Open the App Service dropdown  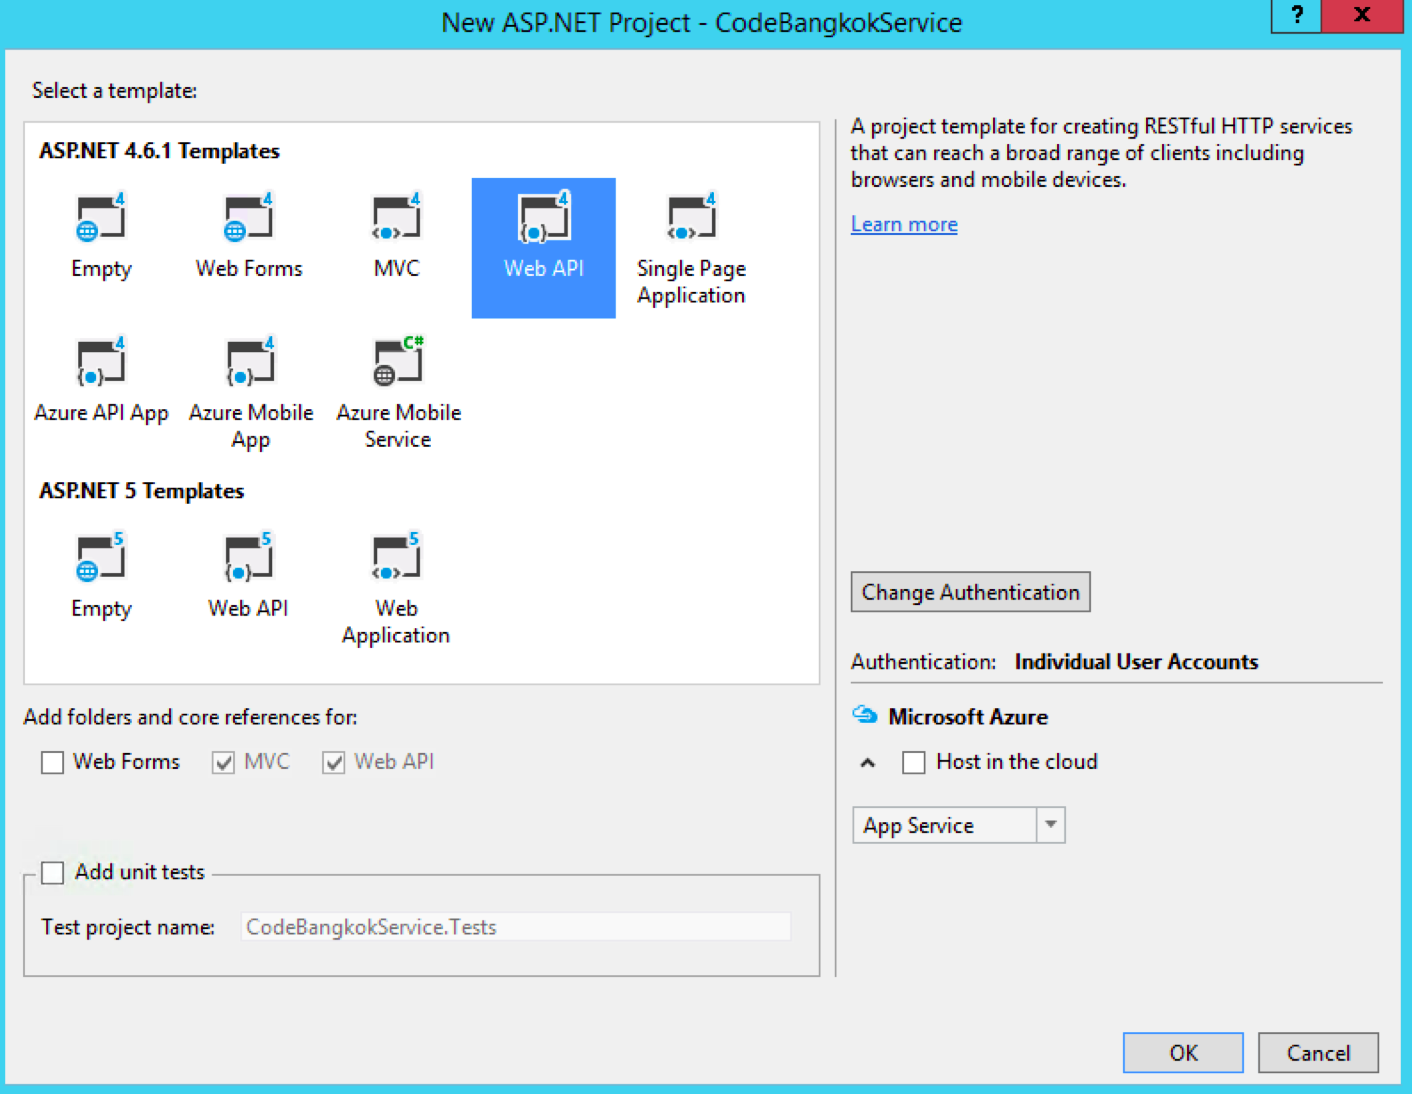pyautogui.click(x=1050, y=824)
